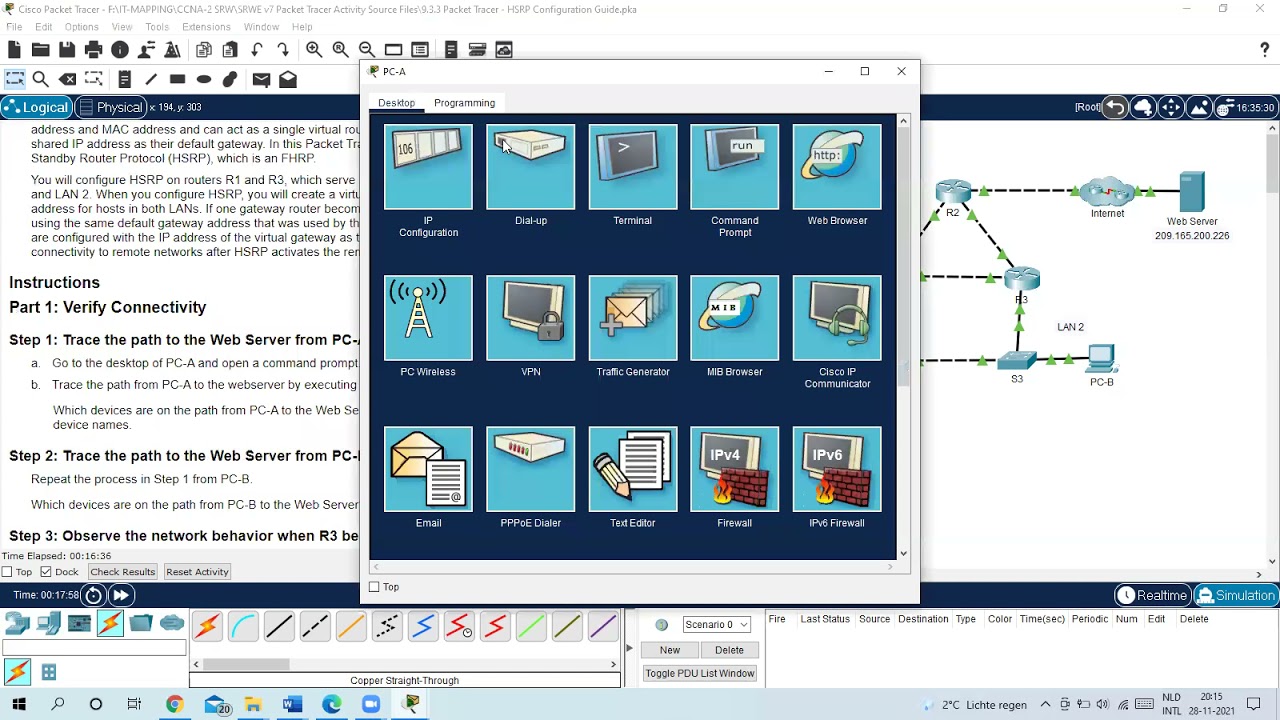Viewport: 1280px width, 720px height.
Task: Open the Tools menu
Action: pos(157,27)
